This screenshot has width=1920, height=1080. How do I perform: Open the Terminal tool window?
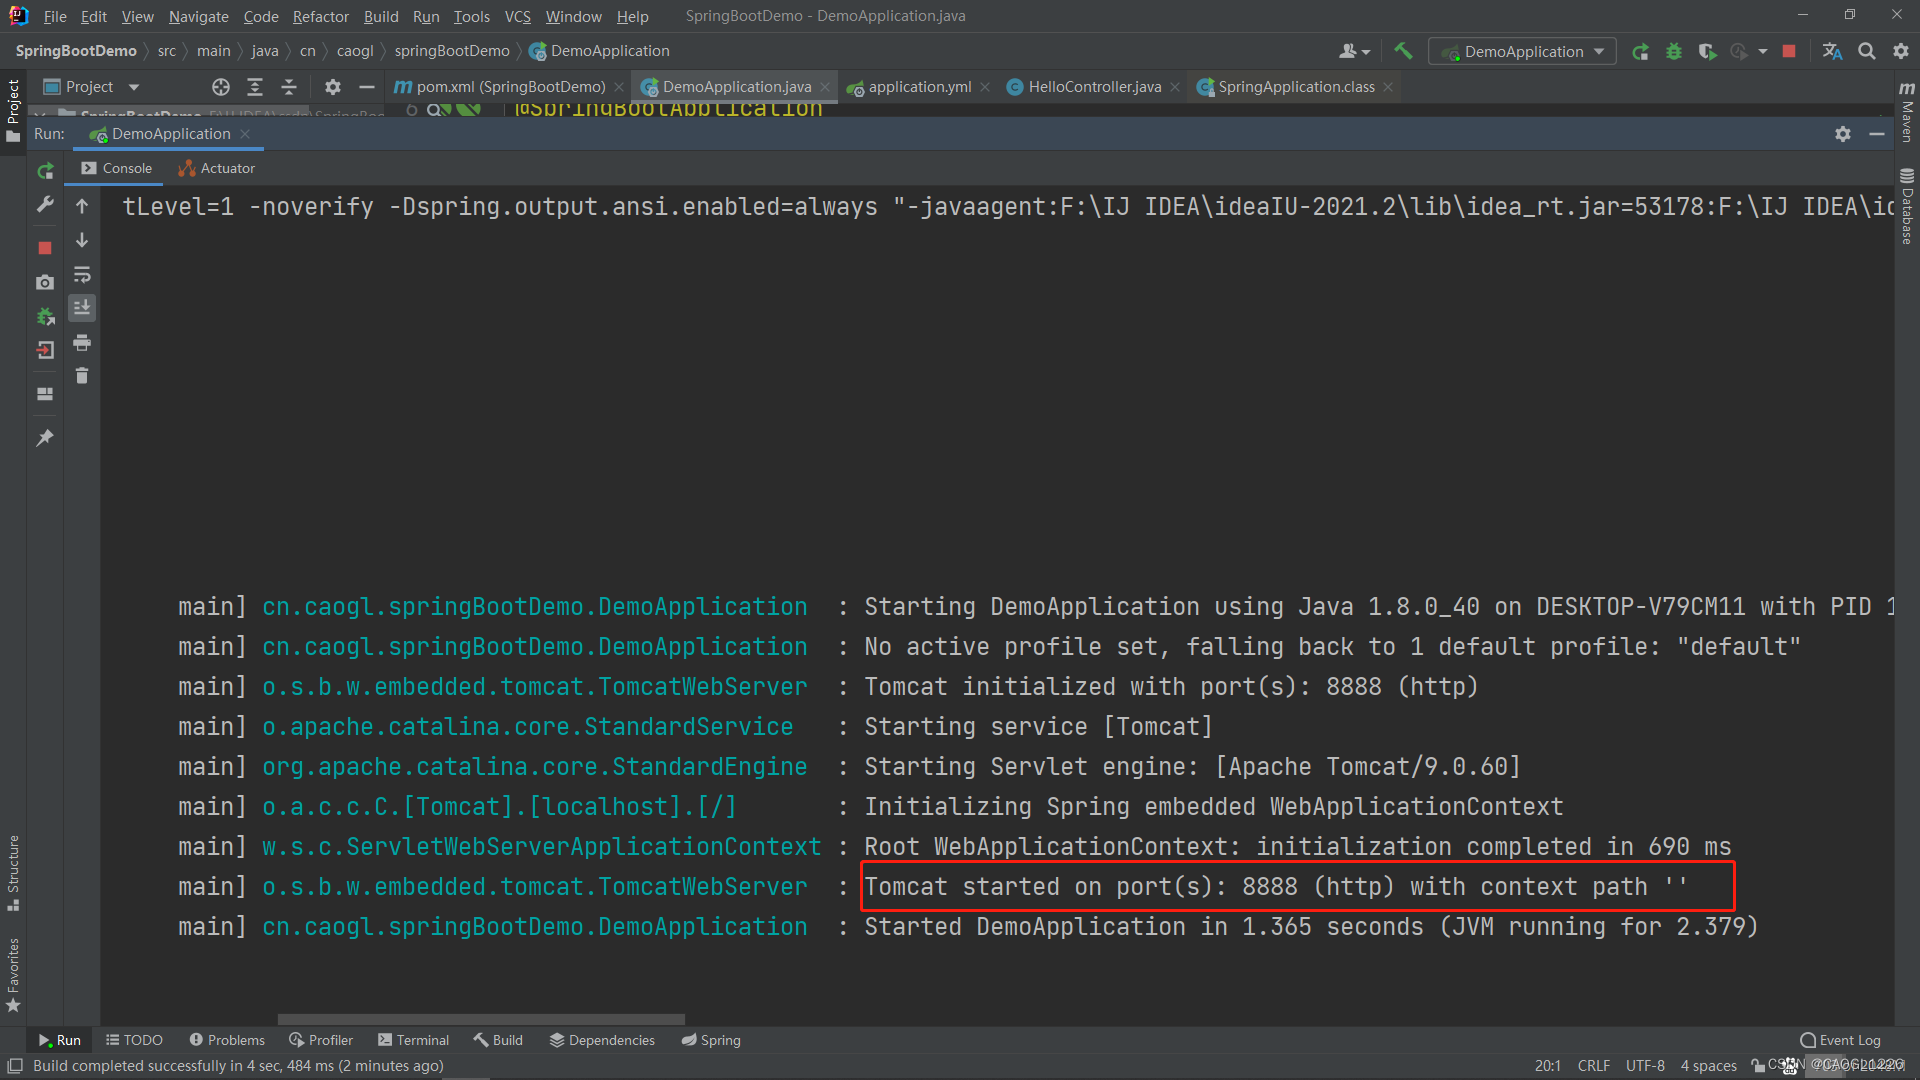414,1040
